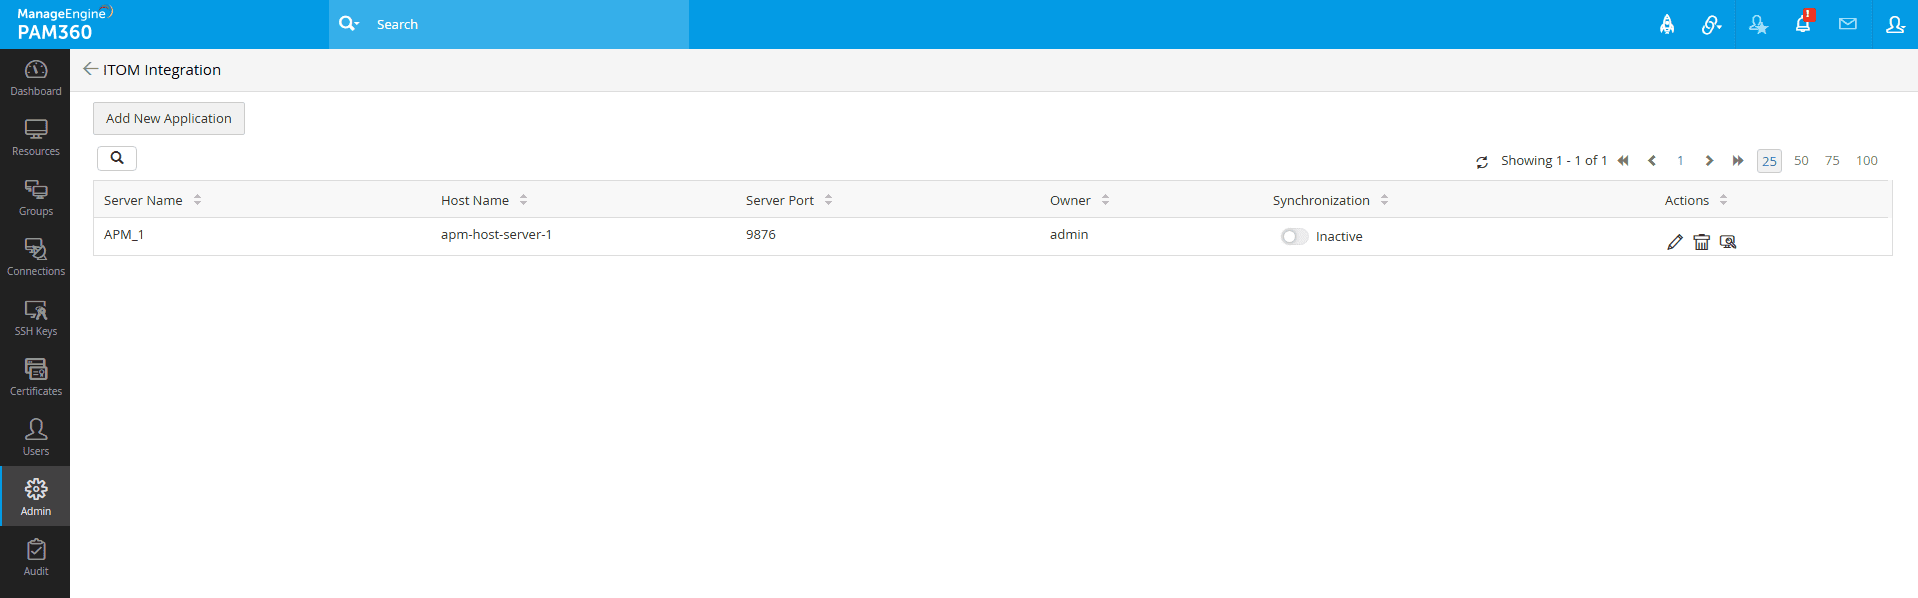This screenshot has width=1918, height=598.
Task: Sort by Host Name column
Action: coord(523,200)
